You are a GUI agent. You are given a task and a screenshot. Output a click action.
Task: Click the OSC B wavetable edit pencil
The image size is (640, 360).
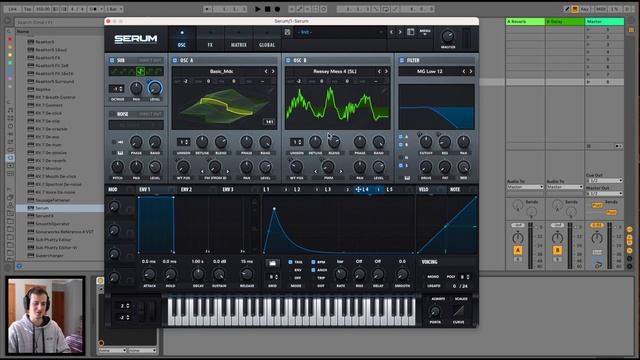(x=383, y=91)
